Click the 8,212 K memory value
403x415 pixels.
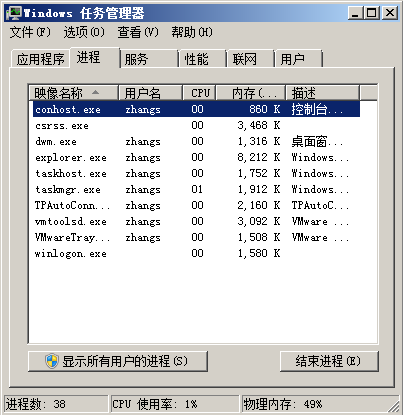click(x=259, y=157)
